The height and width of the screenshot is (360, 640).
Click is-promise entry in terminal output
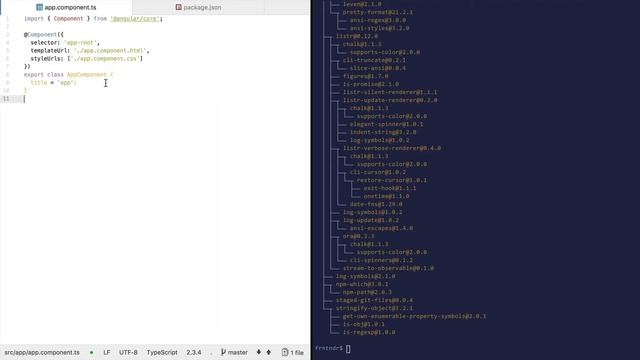tap(371, 84)
